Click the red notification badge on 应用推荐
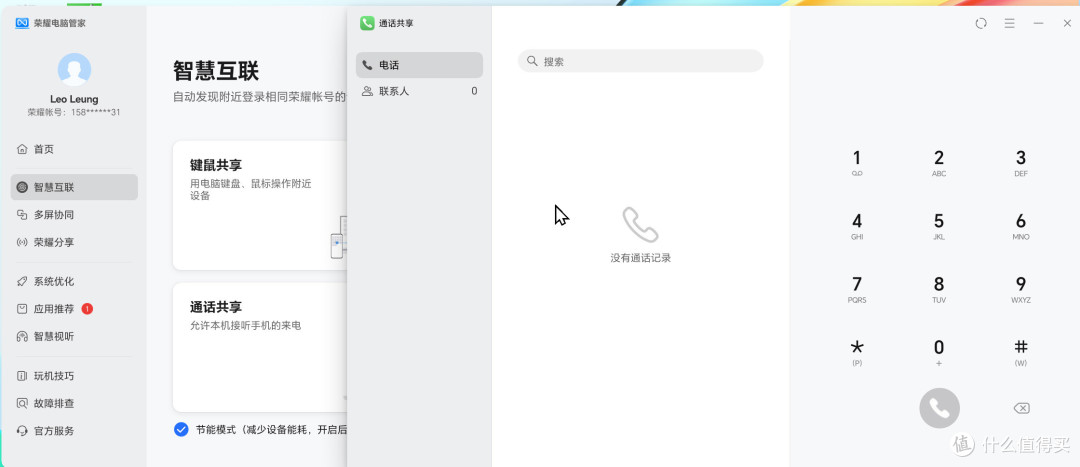 (87, 309)
